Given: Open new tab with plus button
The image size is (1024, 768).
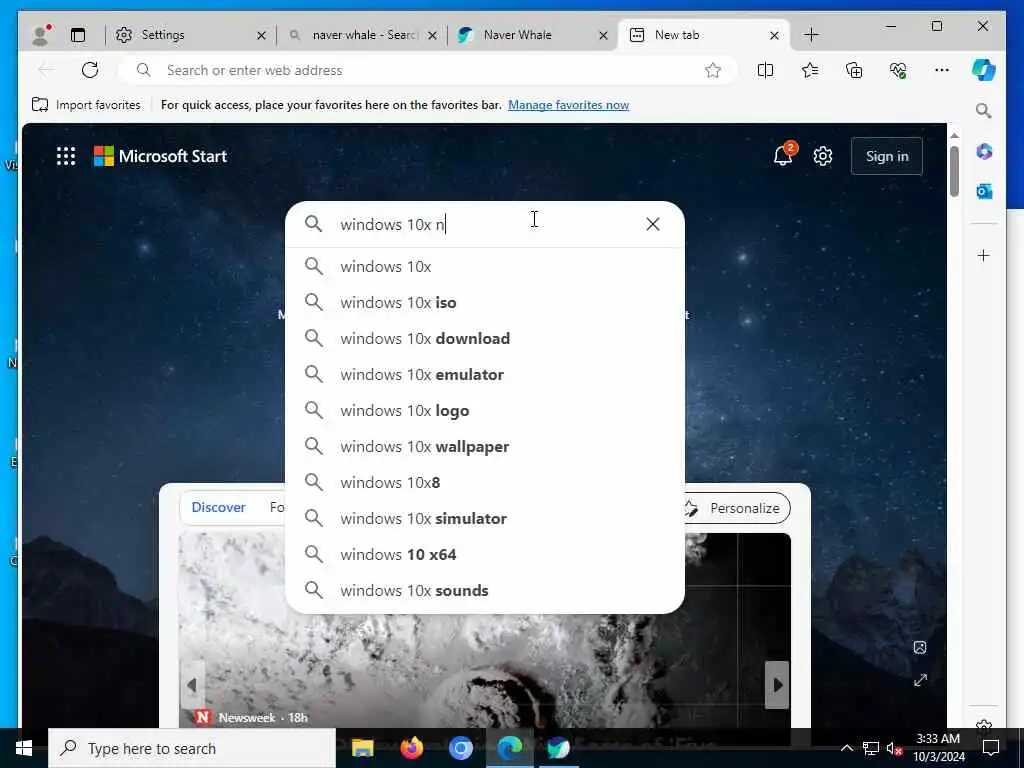Looking at the screenshot, I should coord(811,35).
